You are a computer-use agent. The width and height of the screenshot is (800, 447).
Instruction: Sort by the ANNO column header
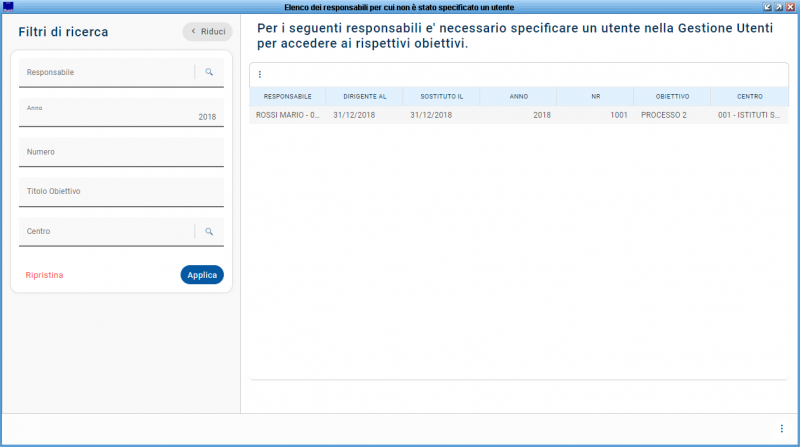coord(518,96)
